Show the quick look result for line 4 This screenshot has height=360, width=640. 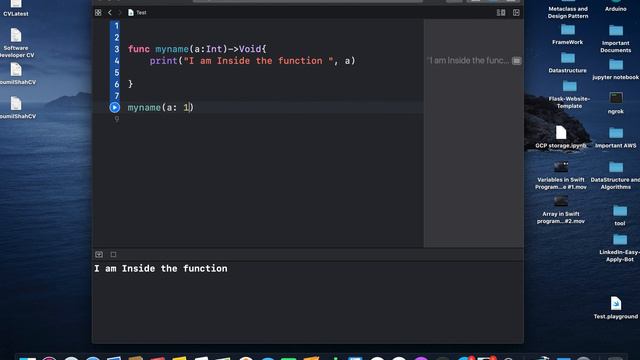point(516,61)
